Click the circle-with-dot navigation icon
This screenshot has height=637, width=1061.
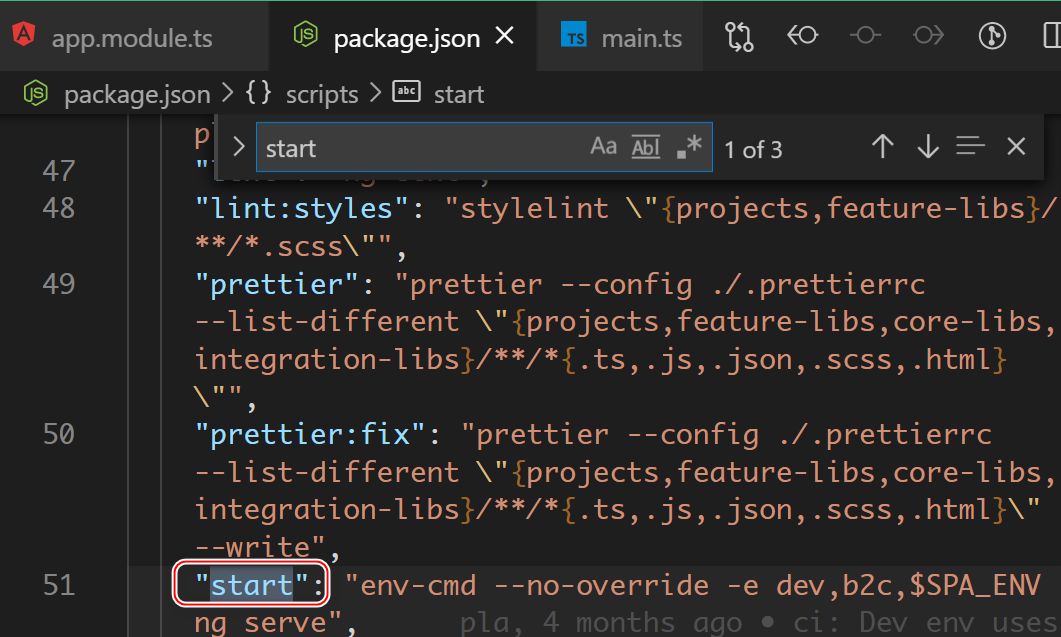(865, 37)
